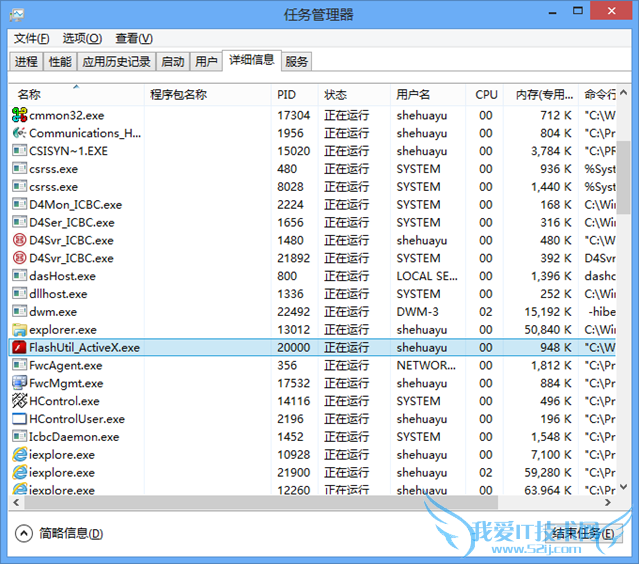Click the HControlUser.exe window icon
The image size is (639, 564).
tap(19, 419)
